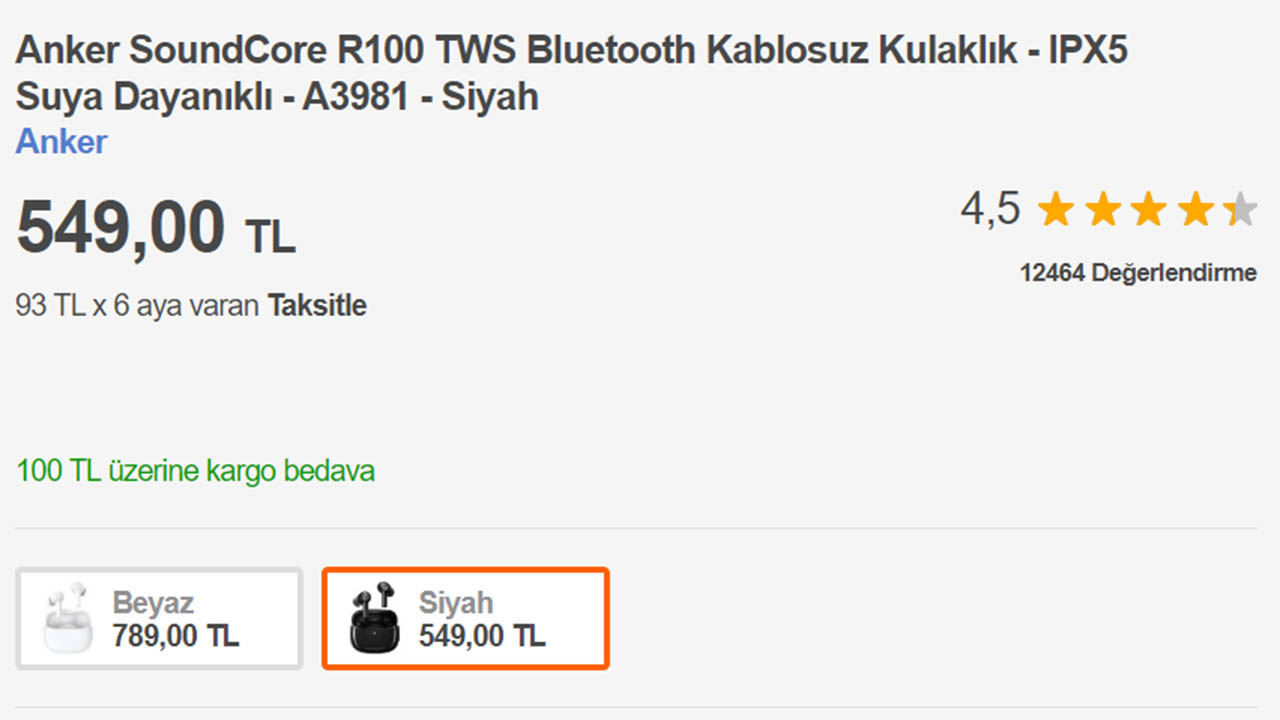
Task: Click the 789,00 TL variant price
Action: point(175,636)
